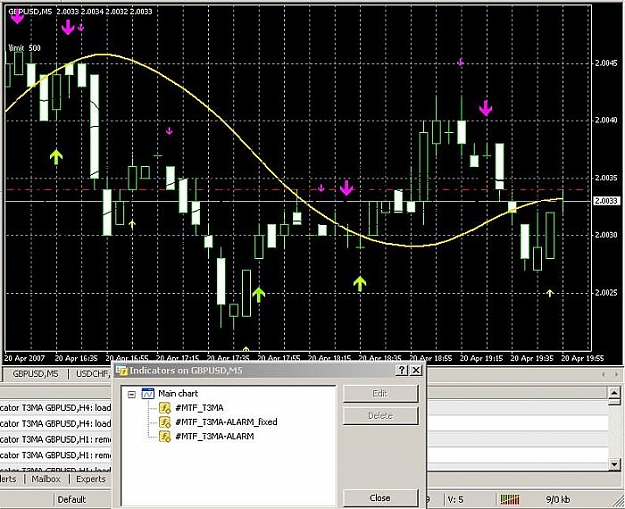This screenshot has height=509, width=625.
Task: Click the icon beside the last #MTF_T3MA-ALARM
Action: point(165,436)
